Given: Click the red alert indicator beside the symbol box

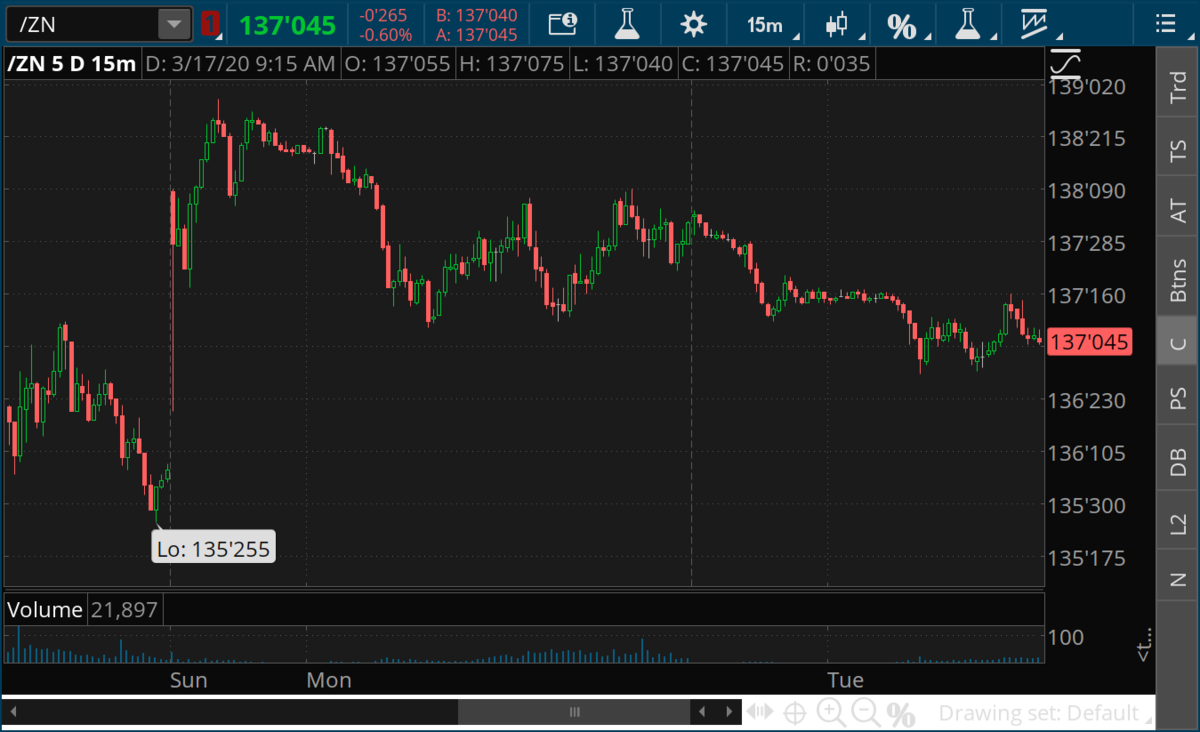Looking at the screenshot, I should coord(210,24).
